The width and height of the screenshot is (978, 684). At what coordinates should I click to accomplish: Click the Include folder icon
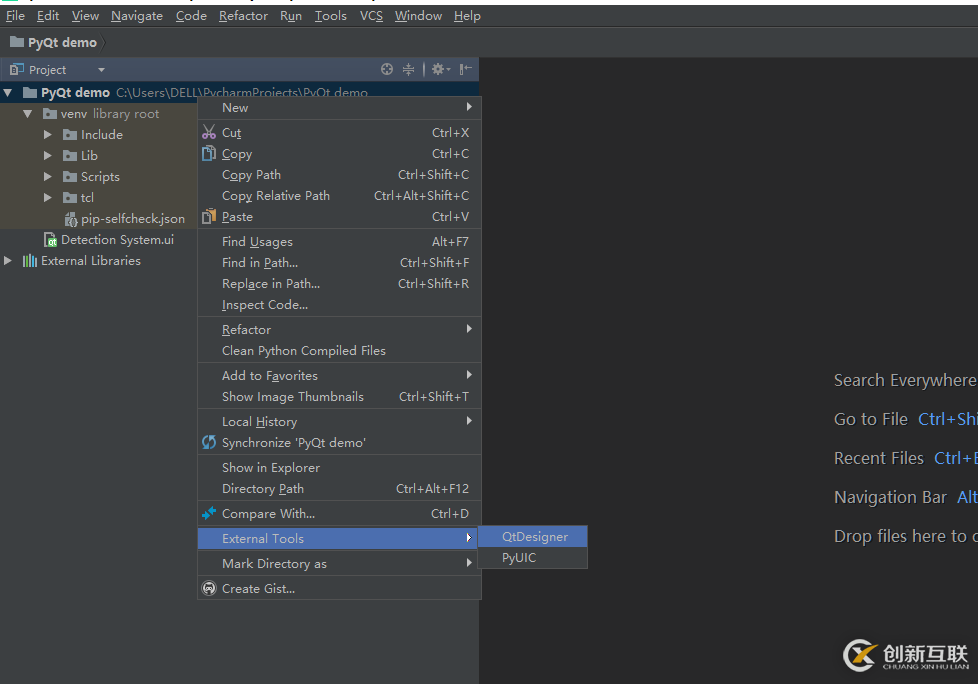click(70, 135)
